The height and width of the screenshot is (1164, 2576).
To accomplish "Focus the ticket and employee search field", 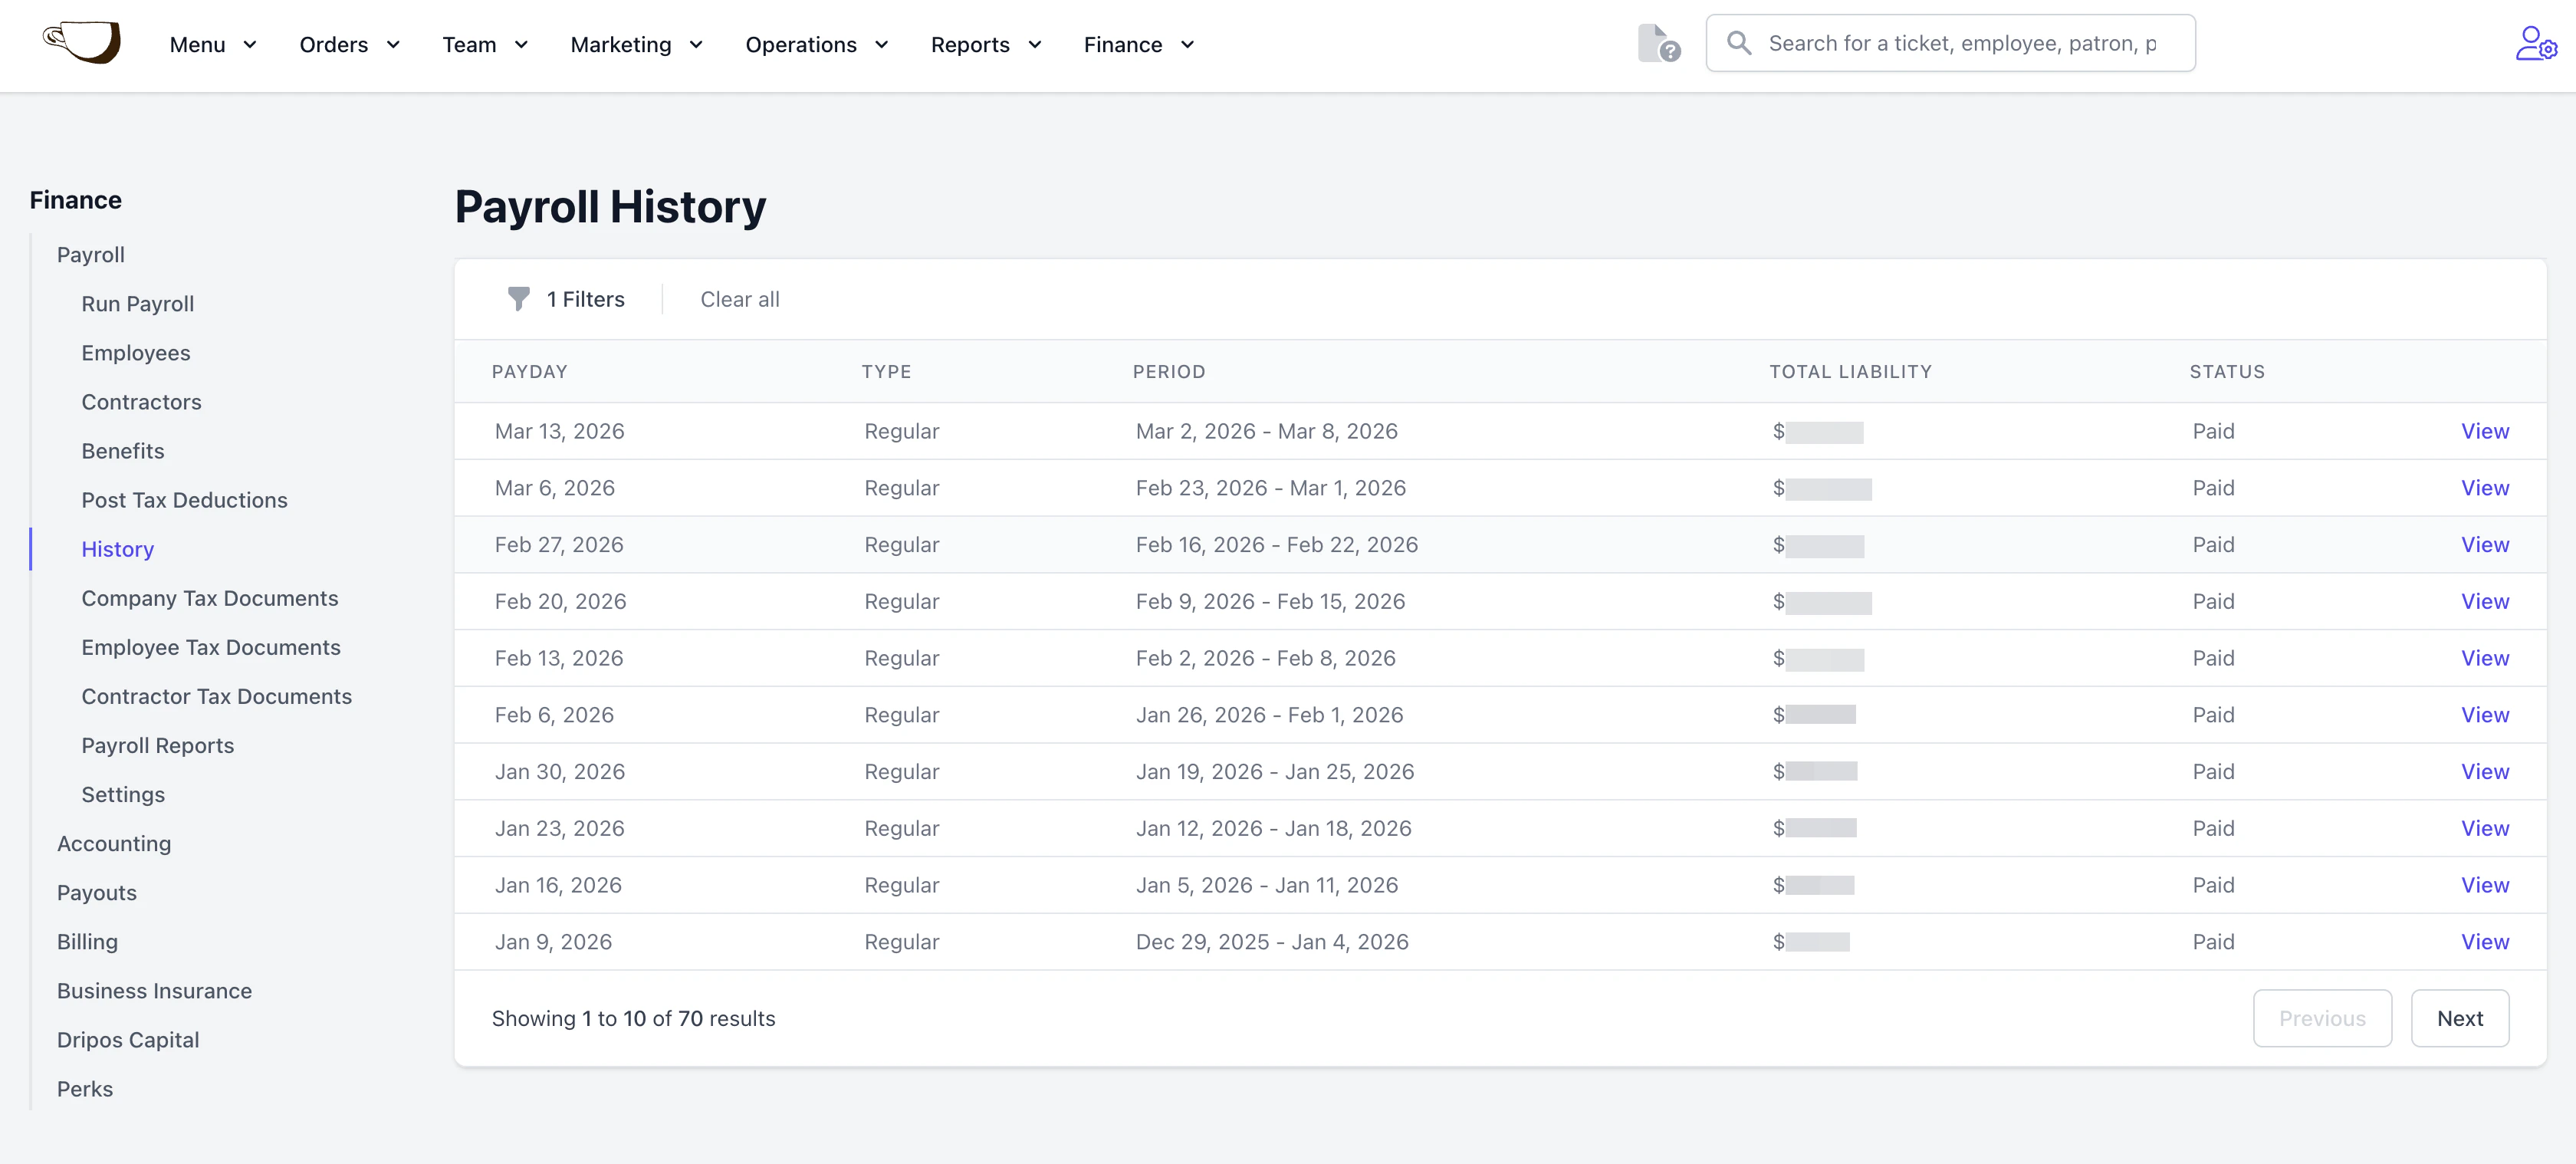I will 1962,43.
